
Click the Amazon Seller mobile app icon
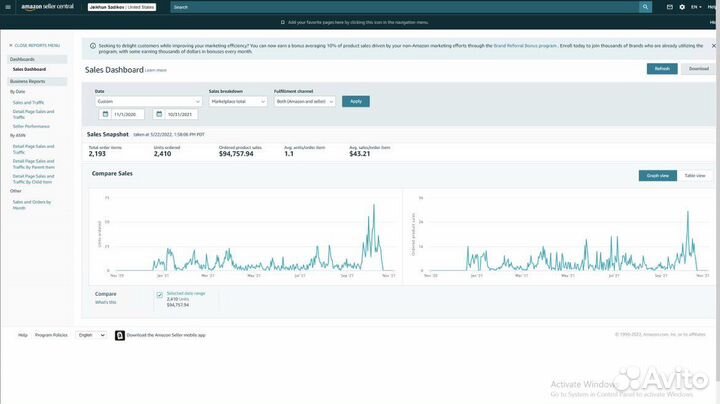pyautogui.click(x=120, y=335)
